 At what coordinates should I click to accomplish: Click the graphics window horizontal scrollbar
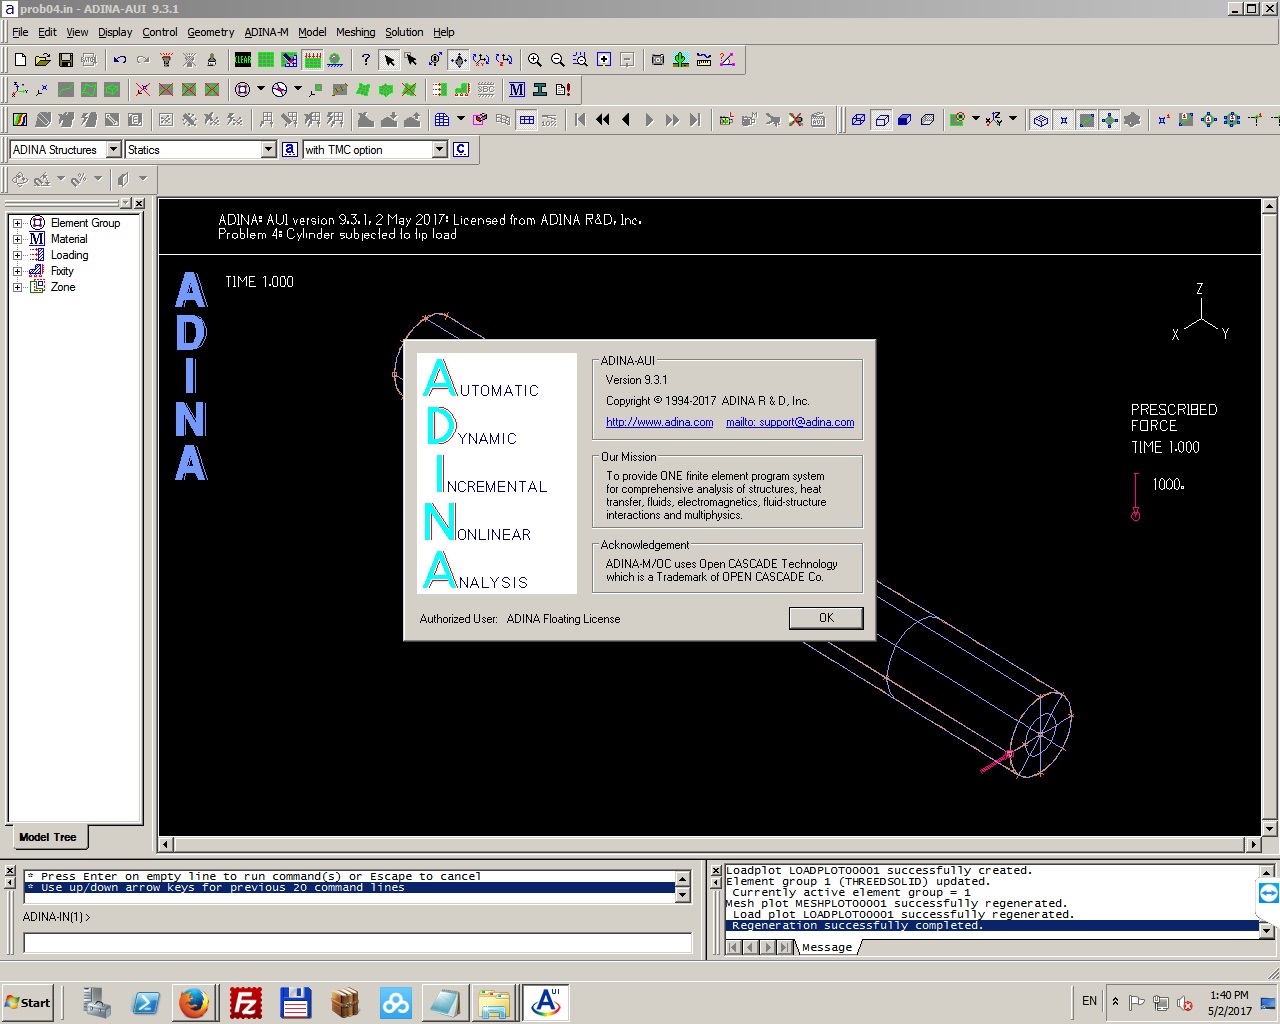[x=710, y=844]
